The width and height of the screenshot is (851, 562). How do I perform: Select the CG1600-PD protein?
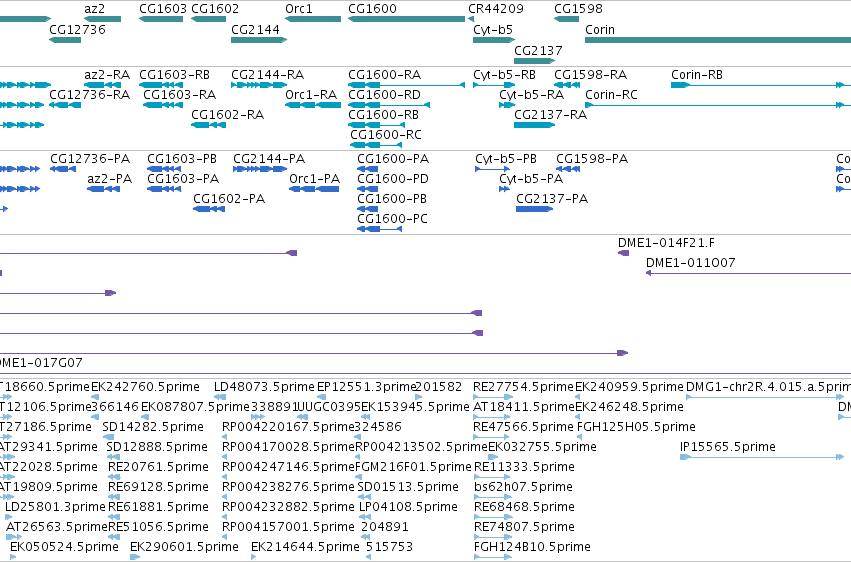367,189
